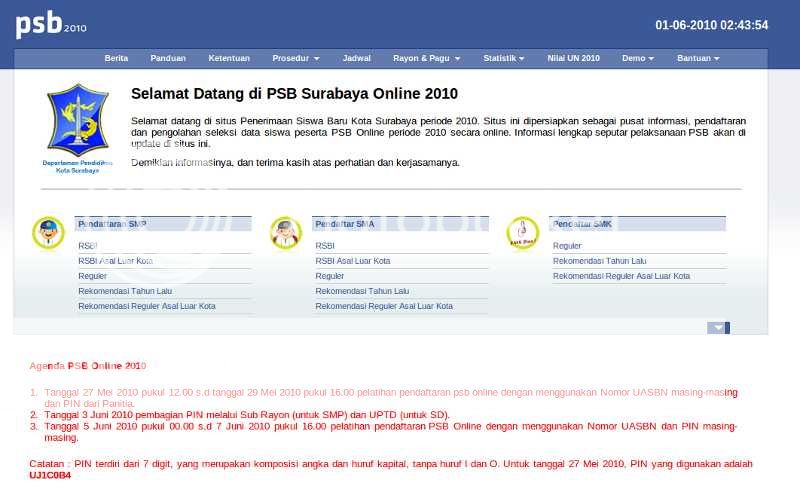The width and height of the screenshot is (800, 483).
Task: Open Rekomendasi Tahun Lalu under SMP
Action: pos(125,291)
